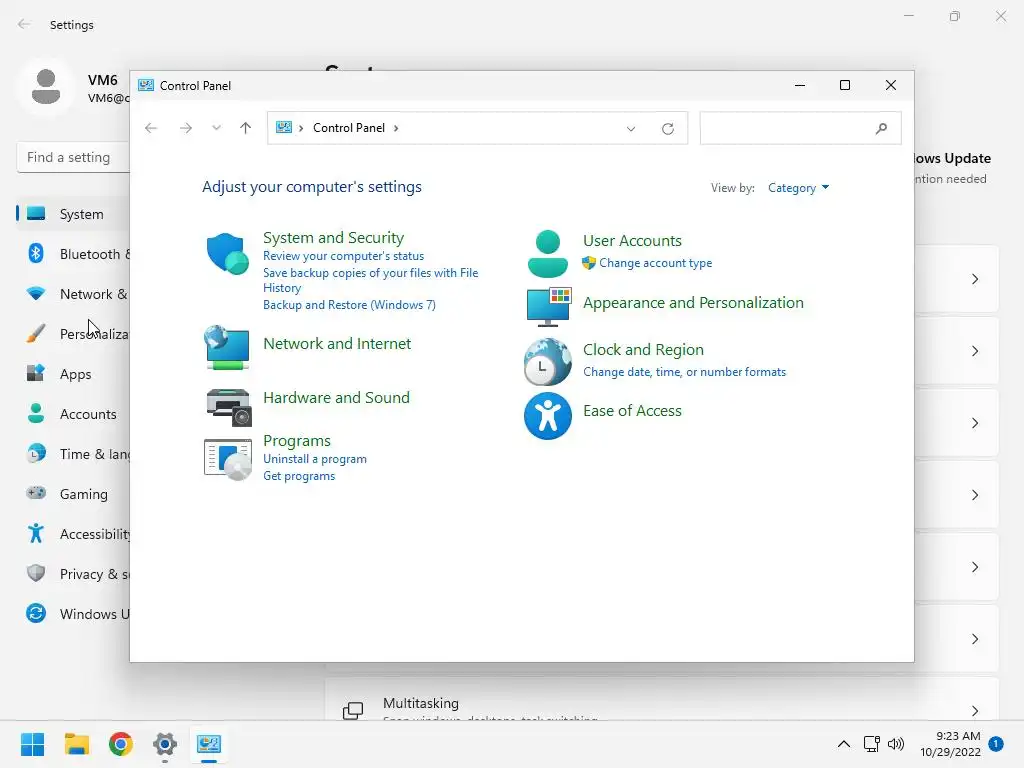Open File Explorer from the taskbar
This screenshot has height=768, width=1024.
[x=76, y=744]
